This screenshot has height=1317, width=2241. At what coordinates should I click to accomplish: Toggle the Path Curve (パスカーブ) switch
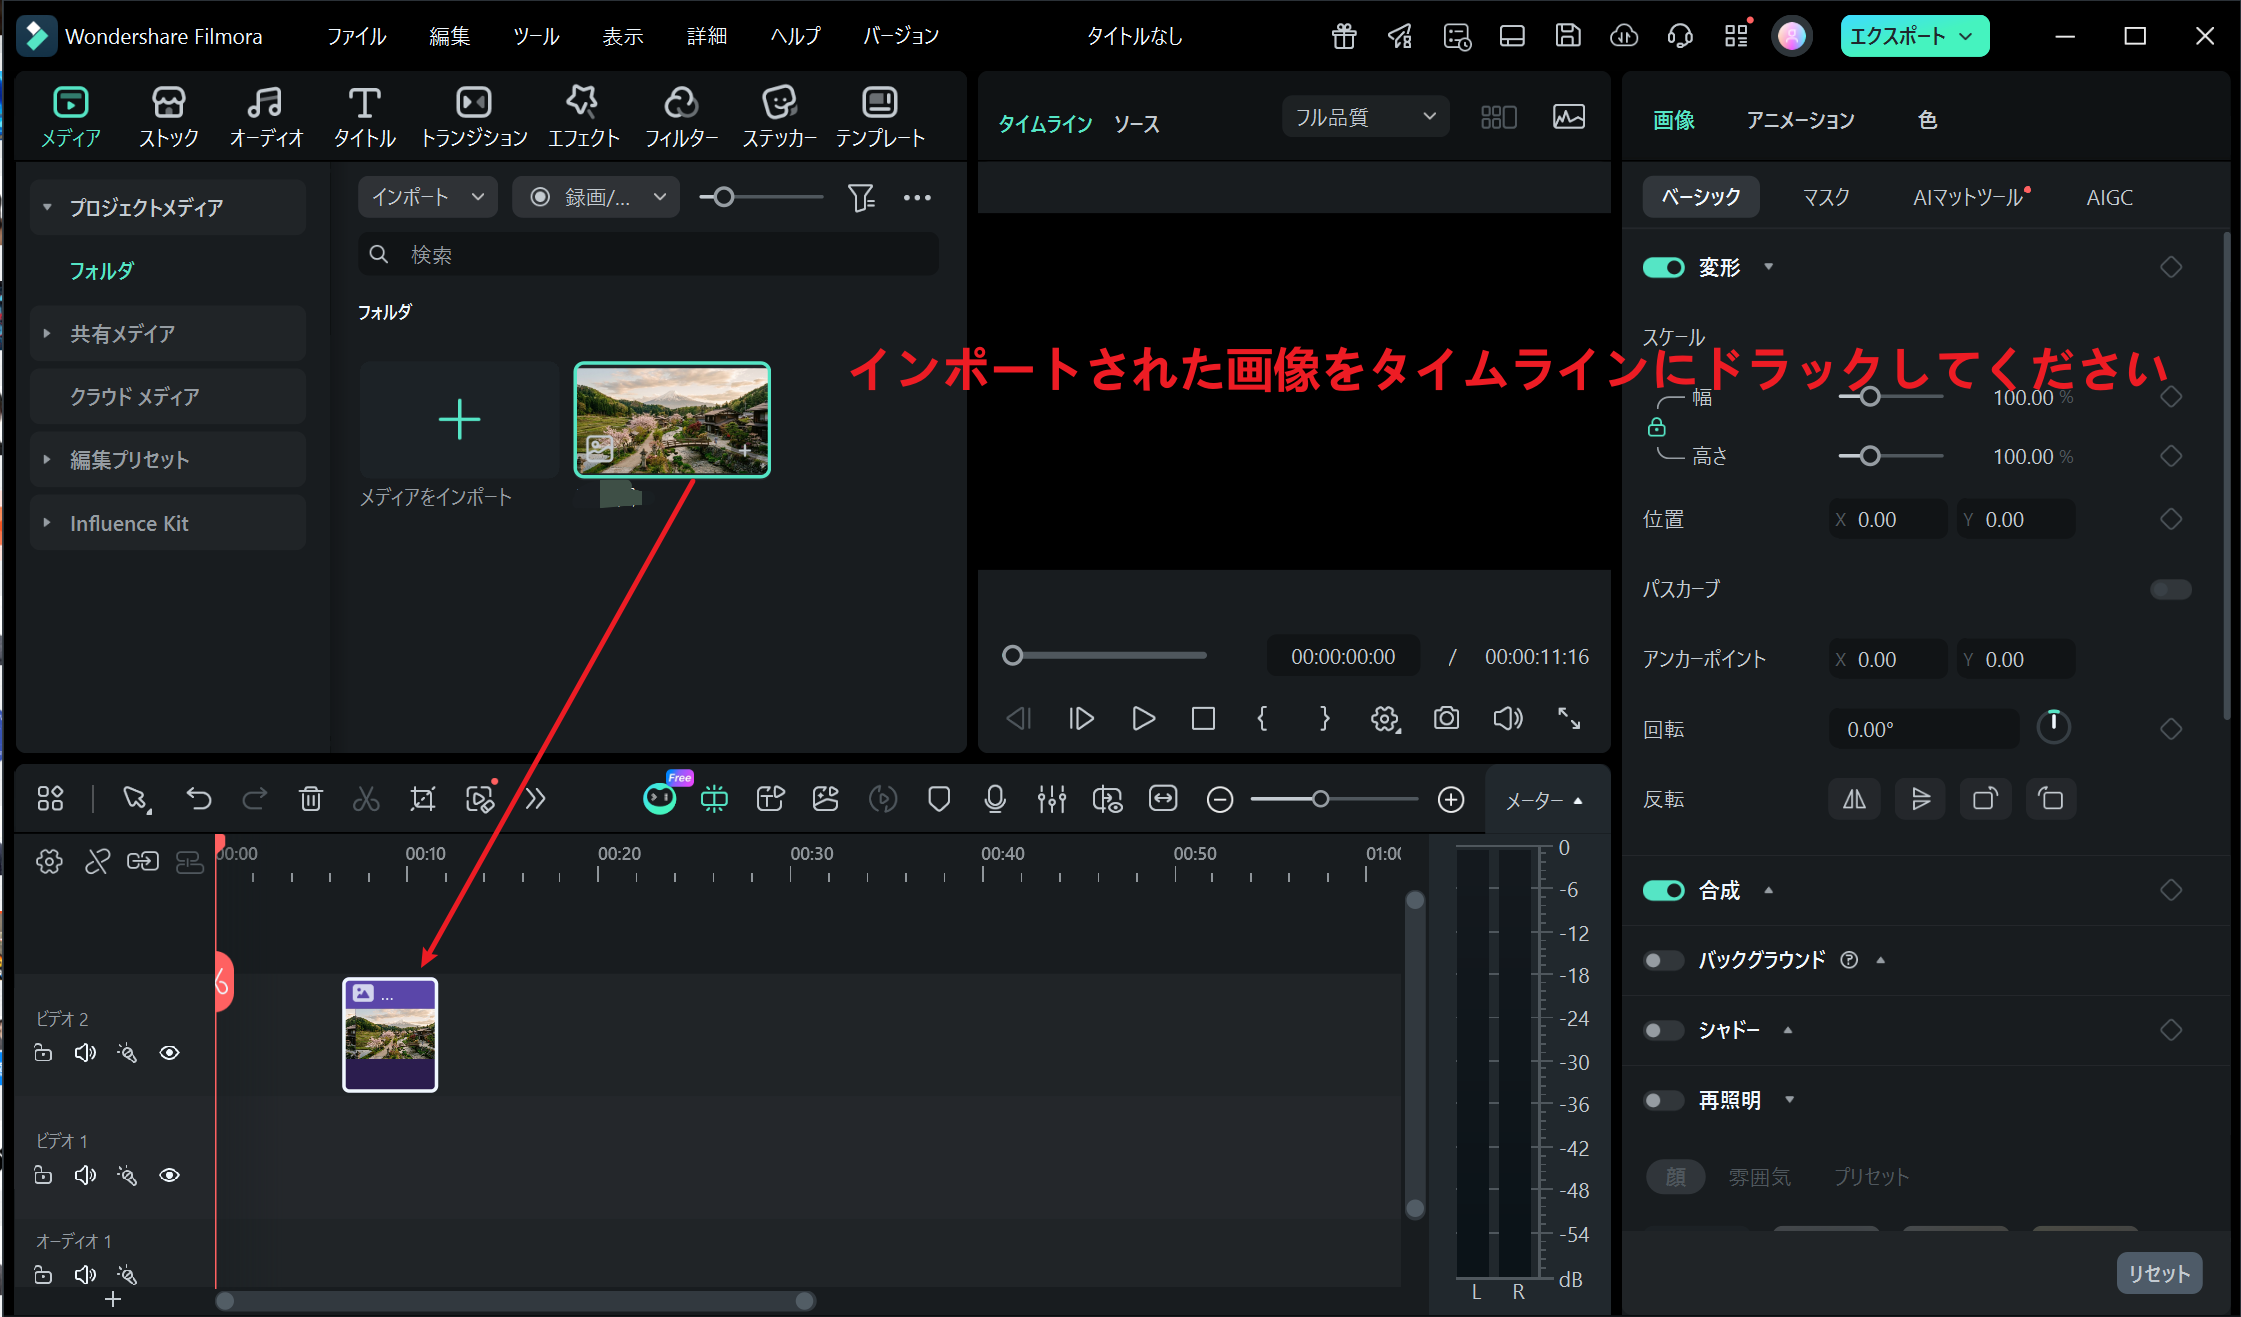[2171, 589]
